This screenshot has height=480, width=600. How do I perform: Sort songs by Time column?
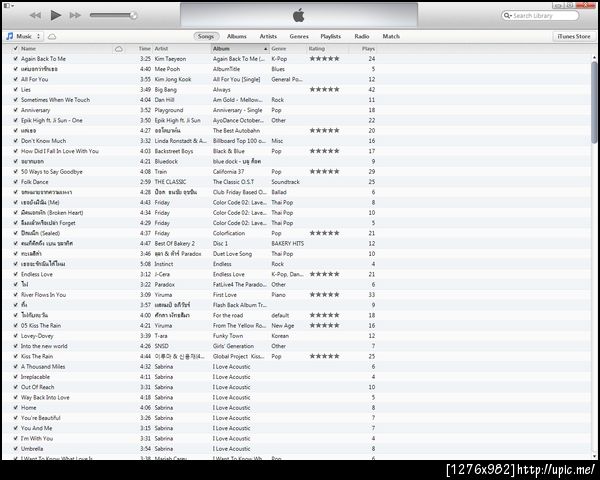pos(144,49)
